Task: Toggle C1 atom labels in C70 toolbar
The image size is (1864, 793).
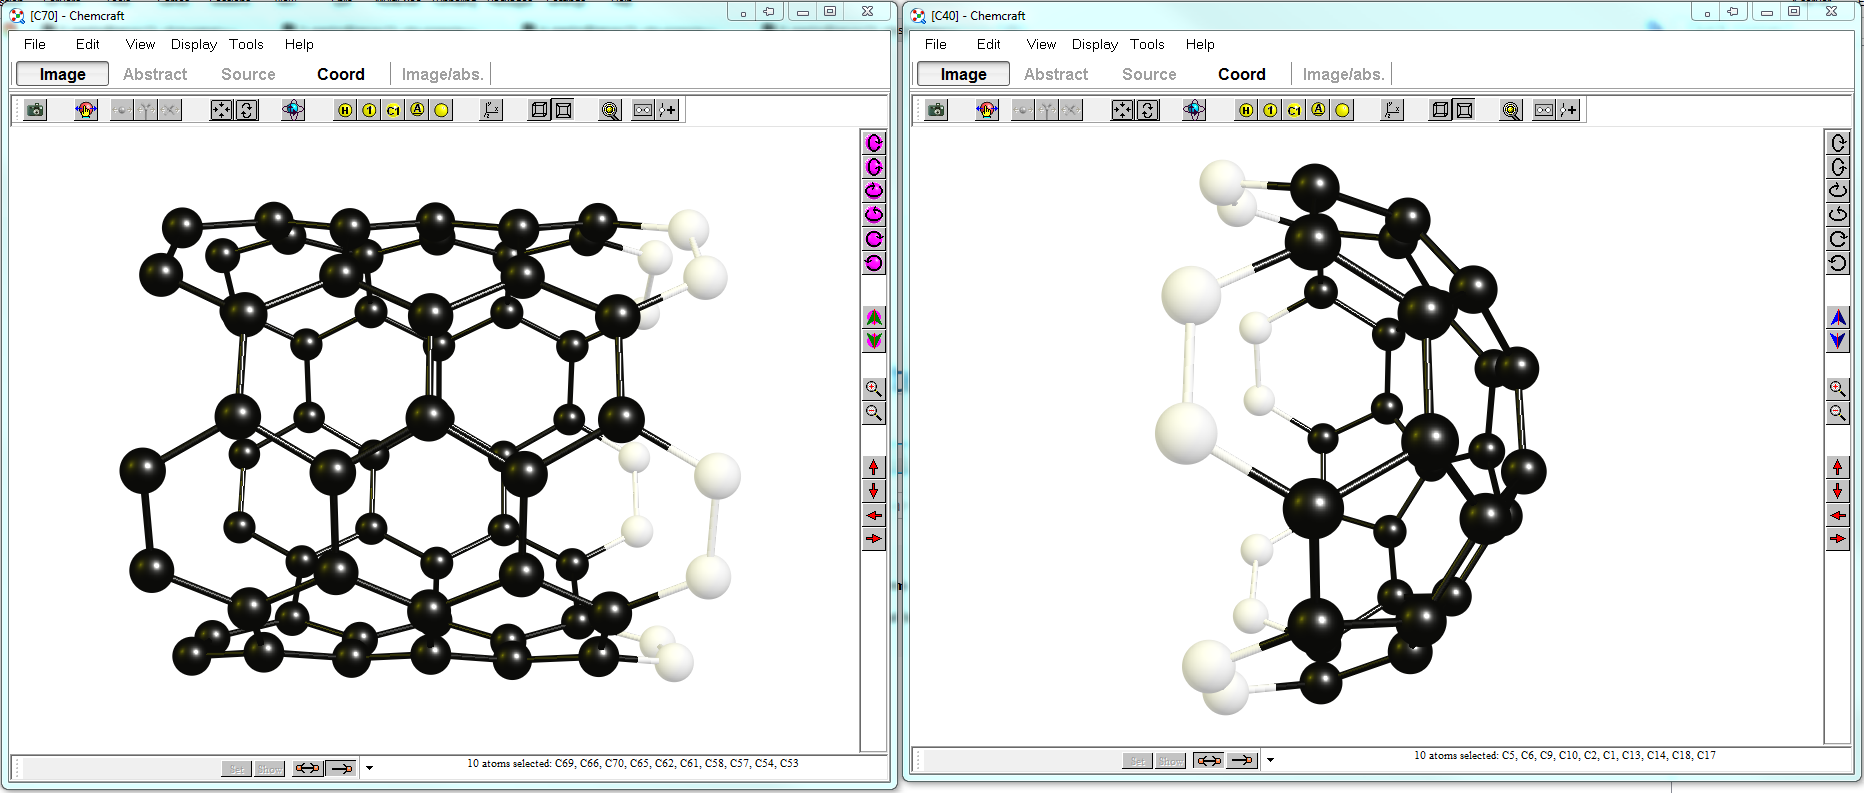Action: (x=393, y=110)
